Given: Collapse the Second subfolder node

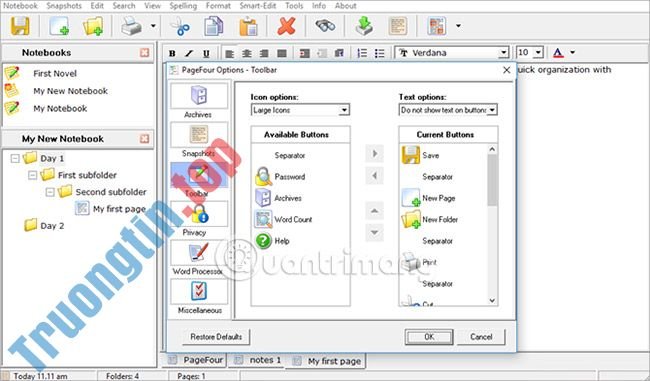Looking at the screenshot, I should [x=50, y=192].
